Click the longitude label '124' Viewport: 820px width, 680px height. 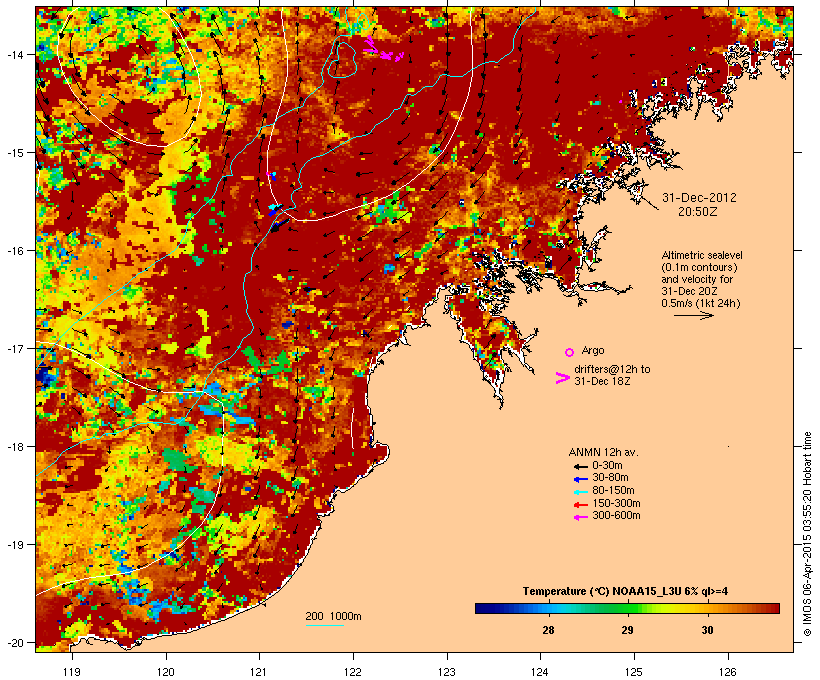pyautogui.click(x=540, y=672)
